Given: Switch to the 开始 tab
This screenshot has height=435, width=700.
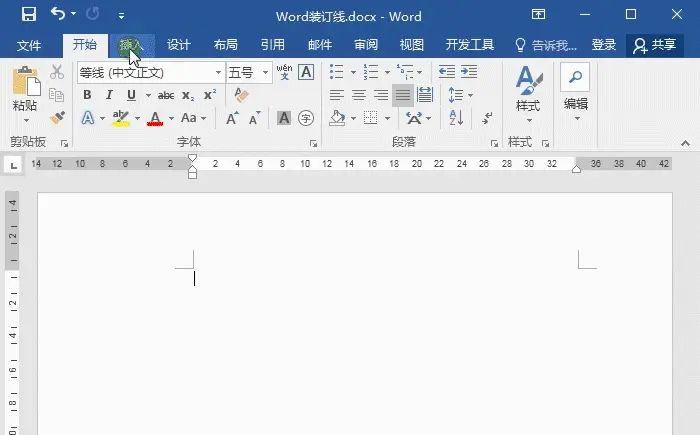Looking at the screenshot, I should (x=85, y=44).
